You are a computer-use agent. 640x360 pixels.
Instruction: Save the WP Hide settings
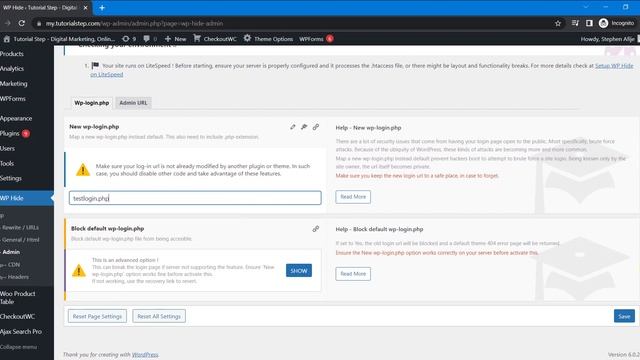tap(624, 316)
